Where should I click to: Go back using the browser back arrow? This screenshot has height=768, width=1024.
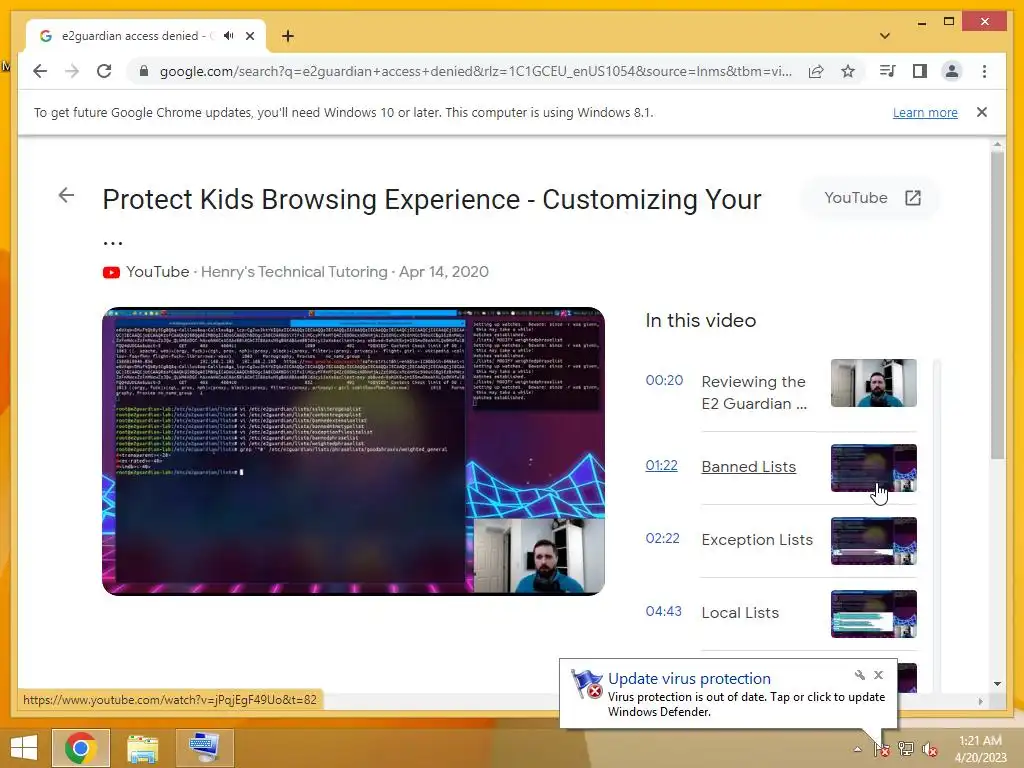click(40, 71)
